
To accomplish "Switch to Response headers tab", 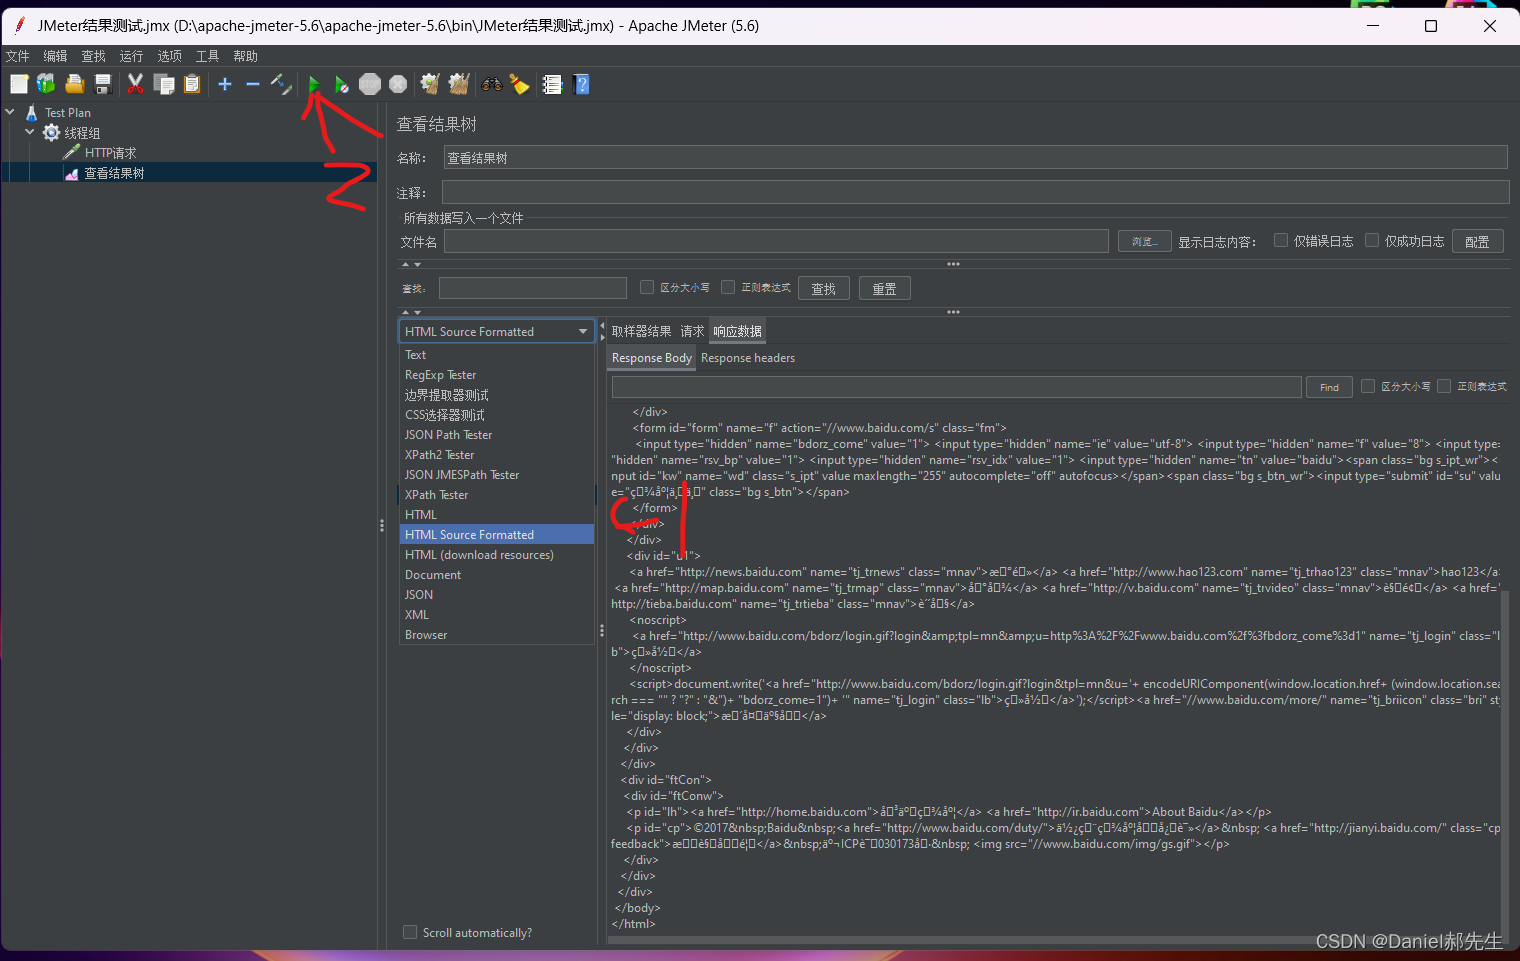I will [748, 358].
